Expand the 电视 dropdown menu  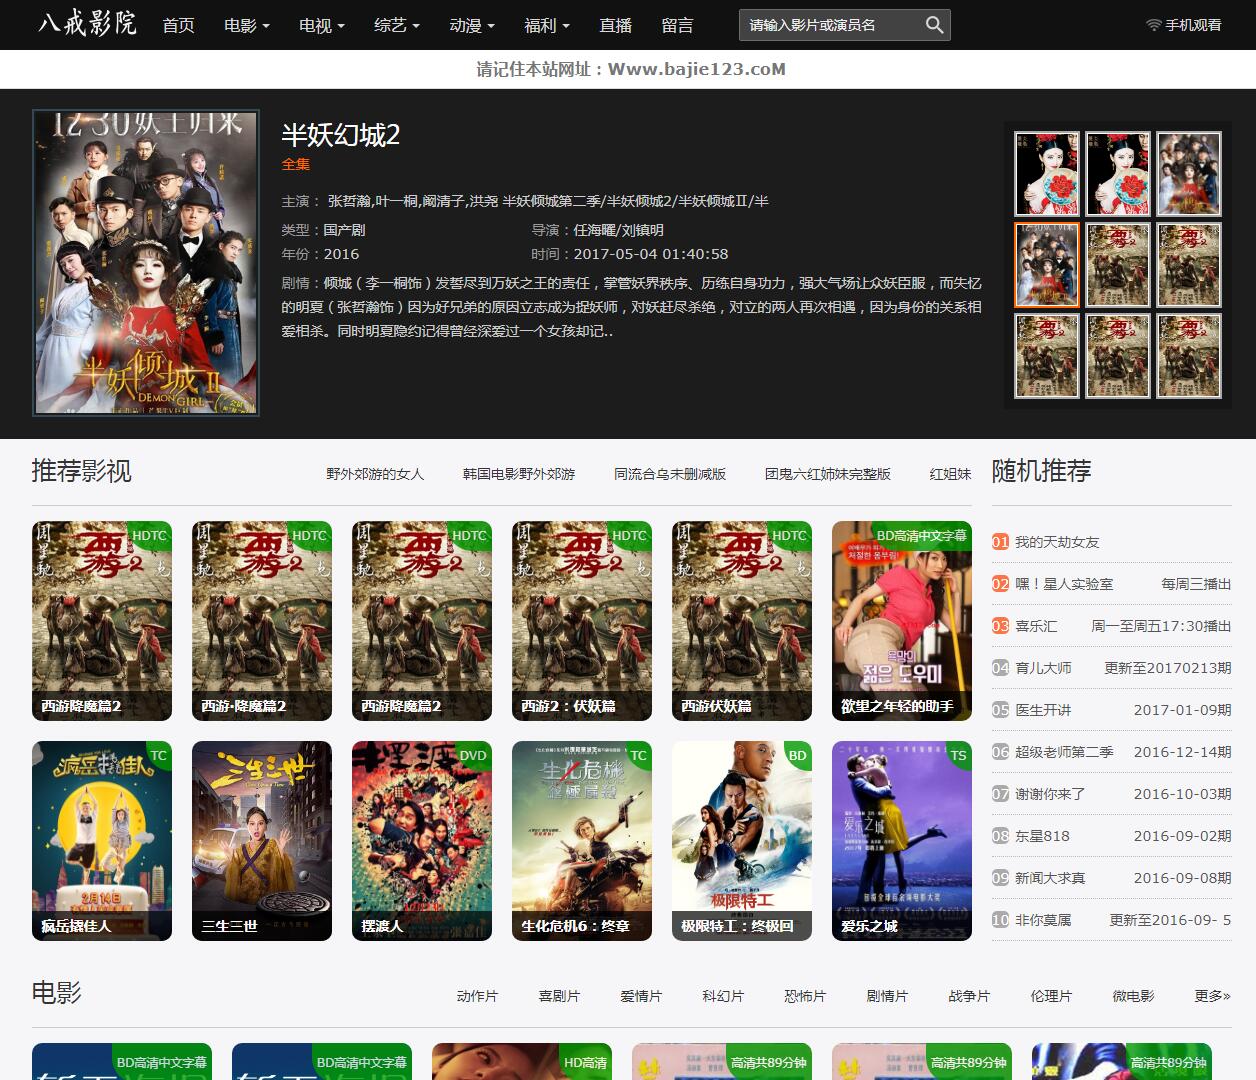click(x=322, y=25)
